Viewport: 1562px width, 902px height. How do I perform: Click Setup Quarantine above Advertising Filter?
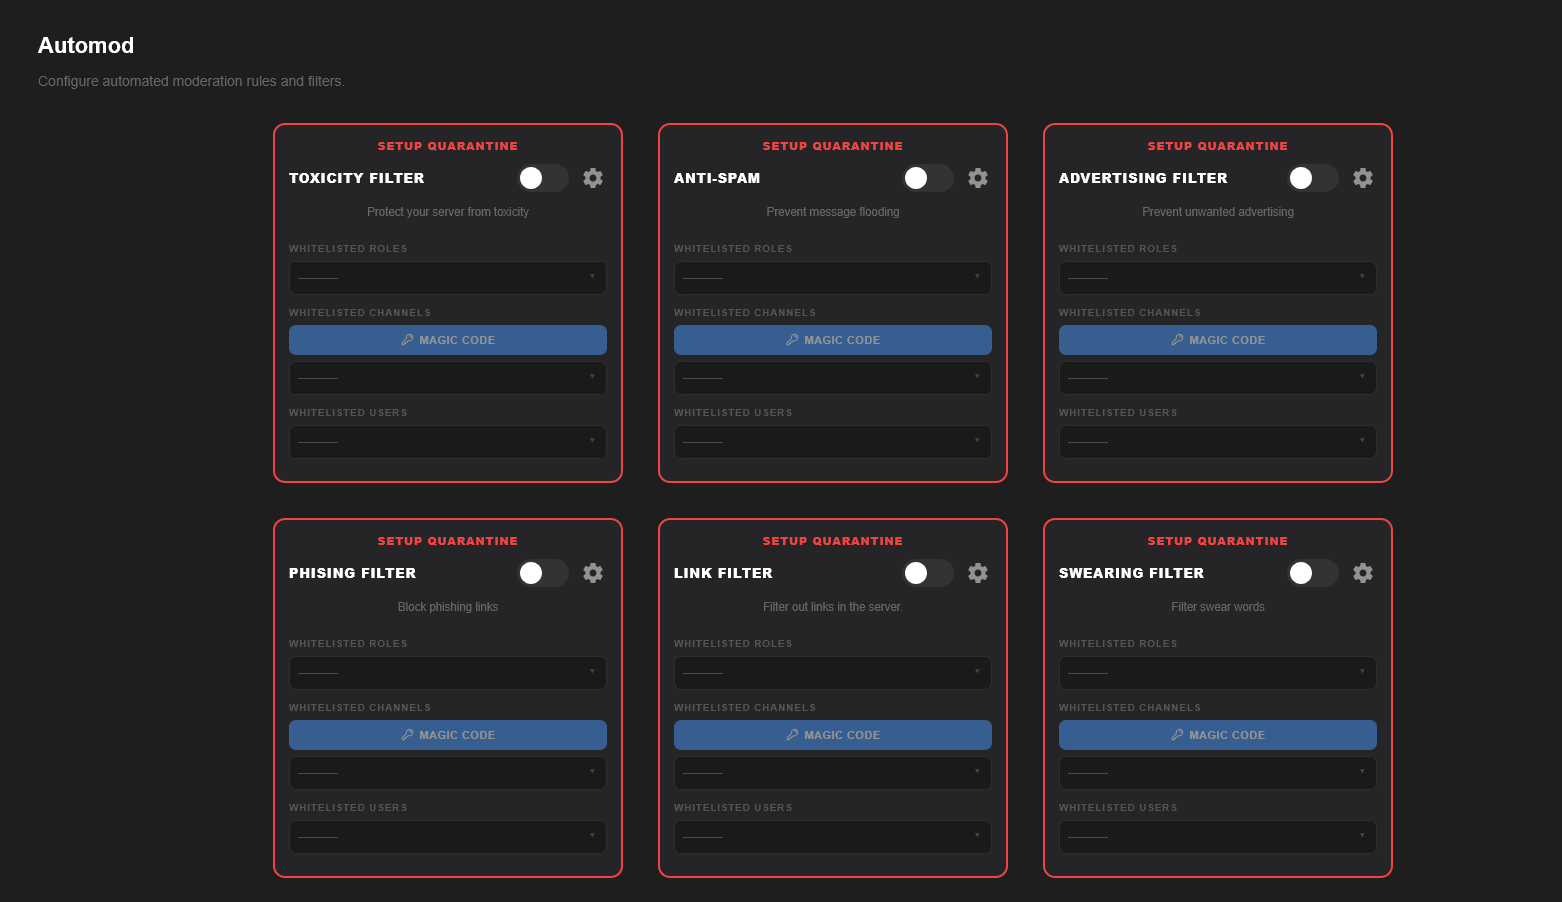(x=1218, y=146)
